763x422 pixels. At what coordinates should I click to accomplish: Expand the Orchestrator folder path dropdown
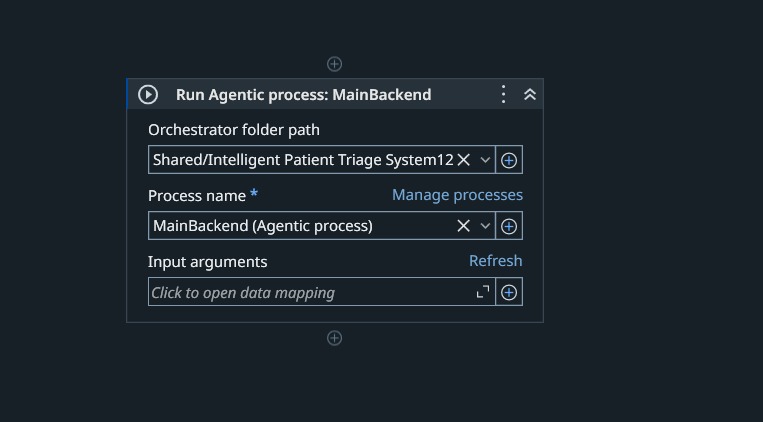[x=485, y=160]
